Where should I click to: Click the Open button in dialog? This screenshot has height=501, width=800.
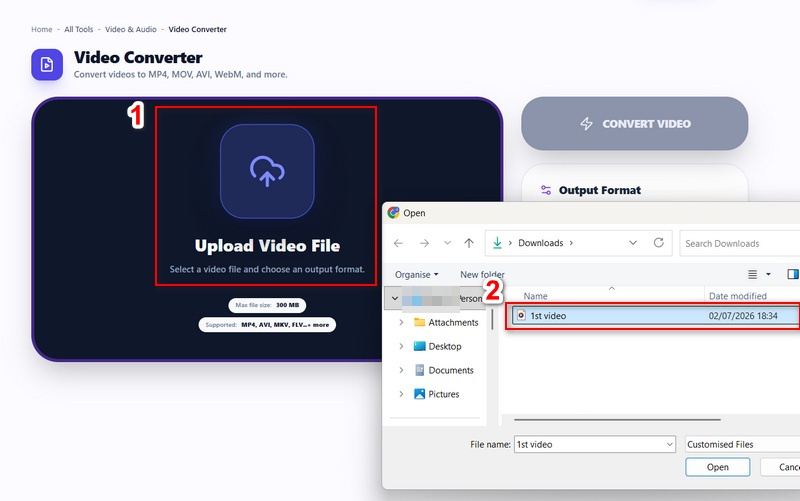[x=717, y=467]
